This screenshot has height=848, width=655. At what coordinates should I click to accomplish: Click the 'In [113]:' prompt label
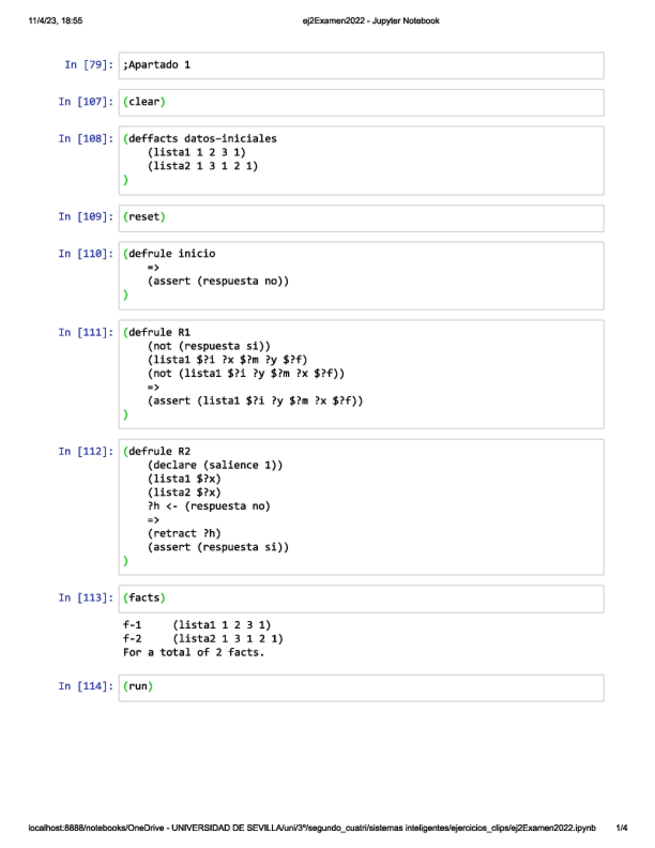86,598
